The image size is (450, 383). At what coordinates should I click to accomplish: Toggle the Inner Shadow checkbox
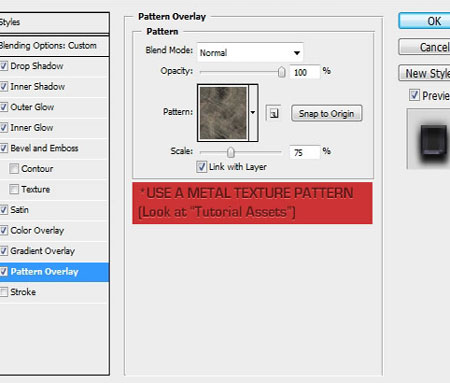pyautogui.click(x=3, y=87)
